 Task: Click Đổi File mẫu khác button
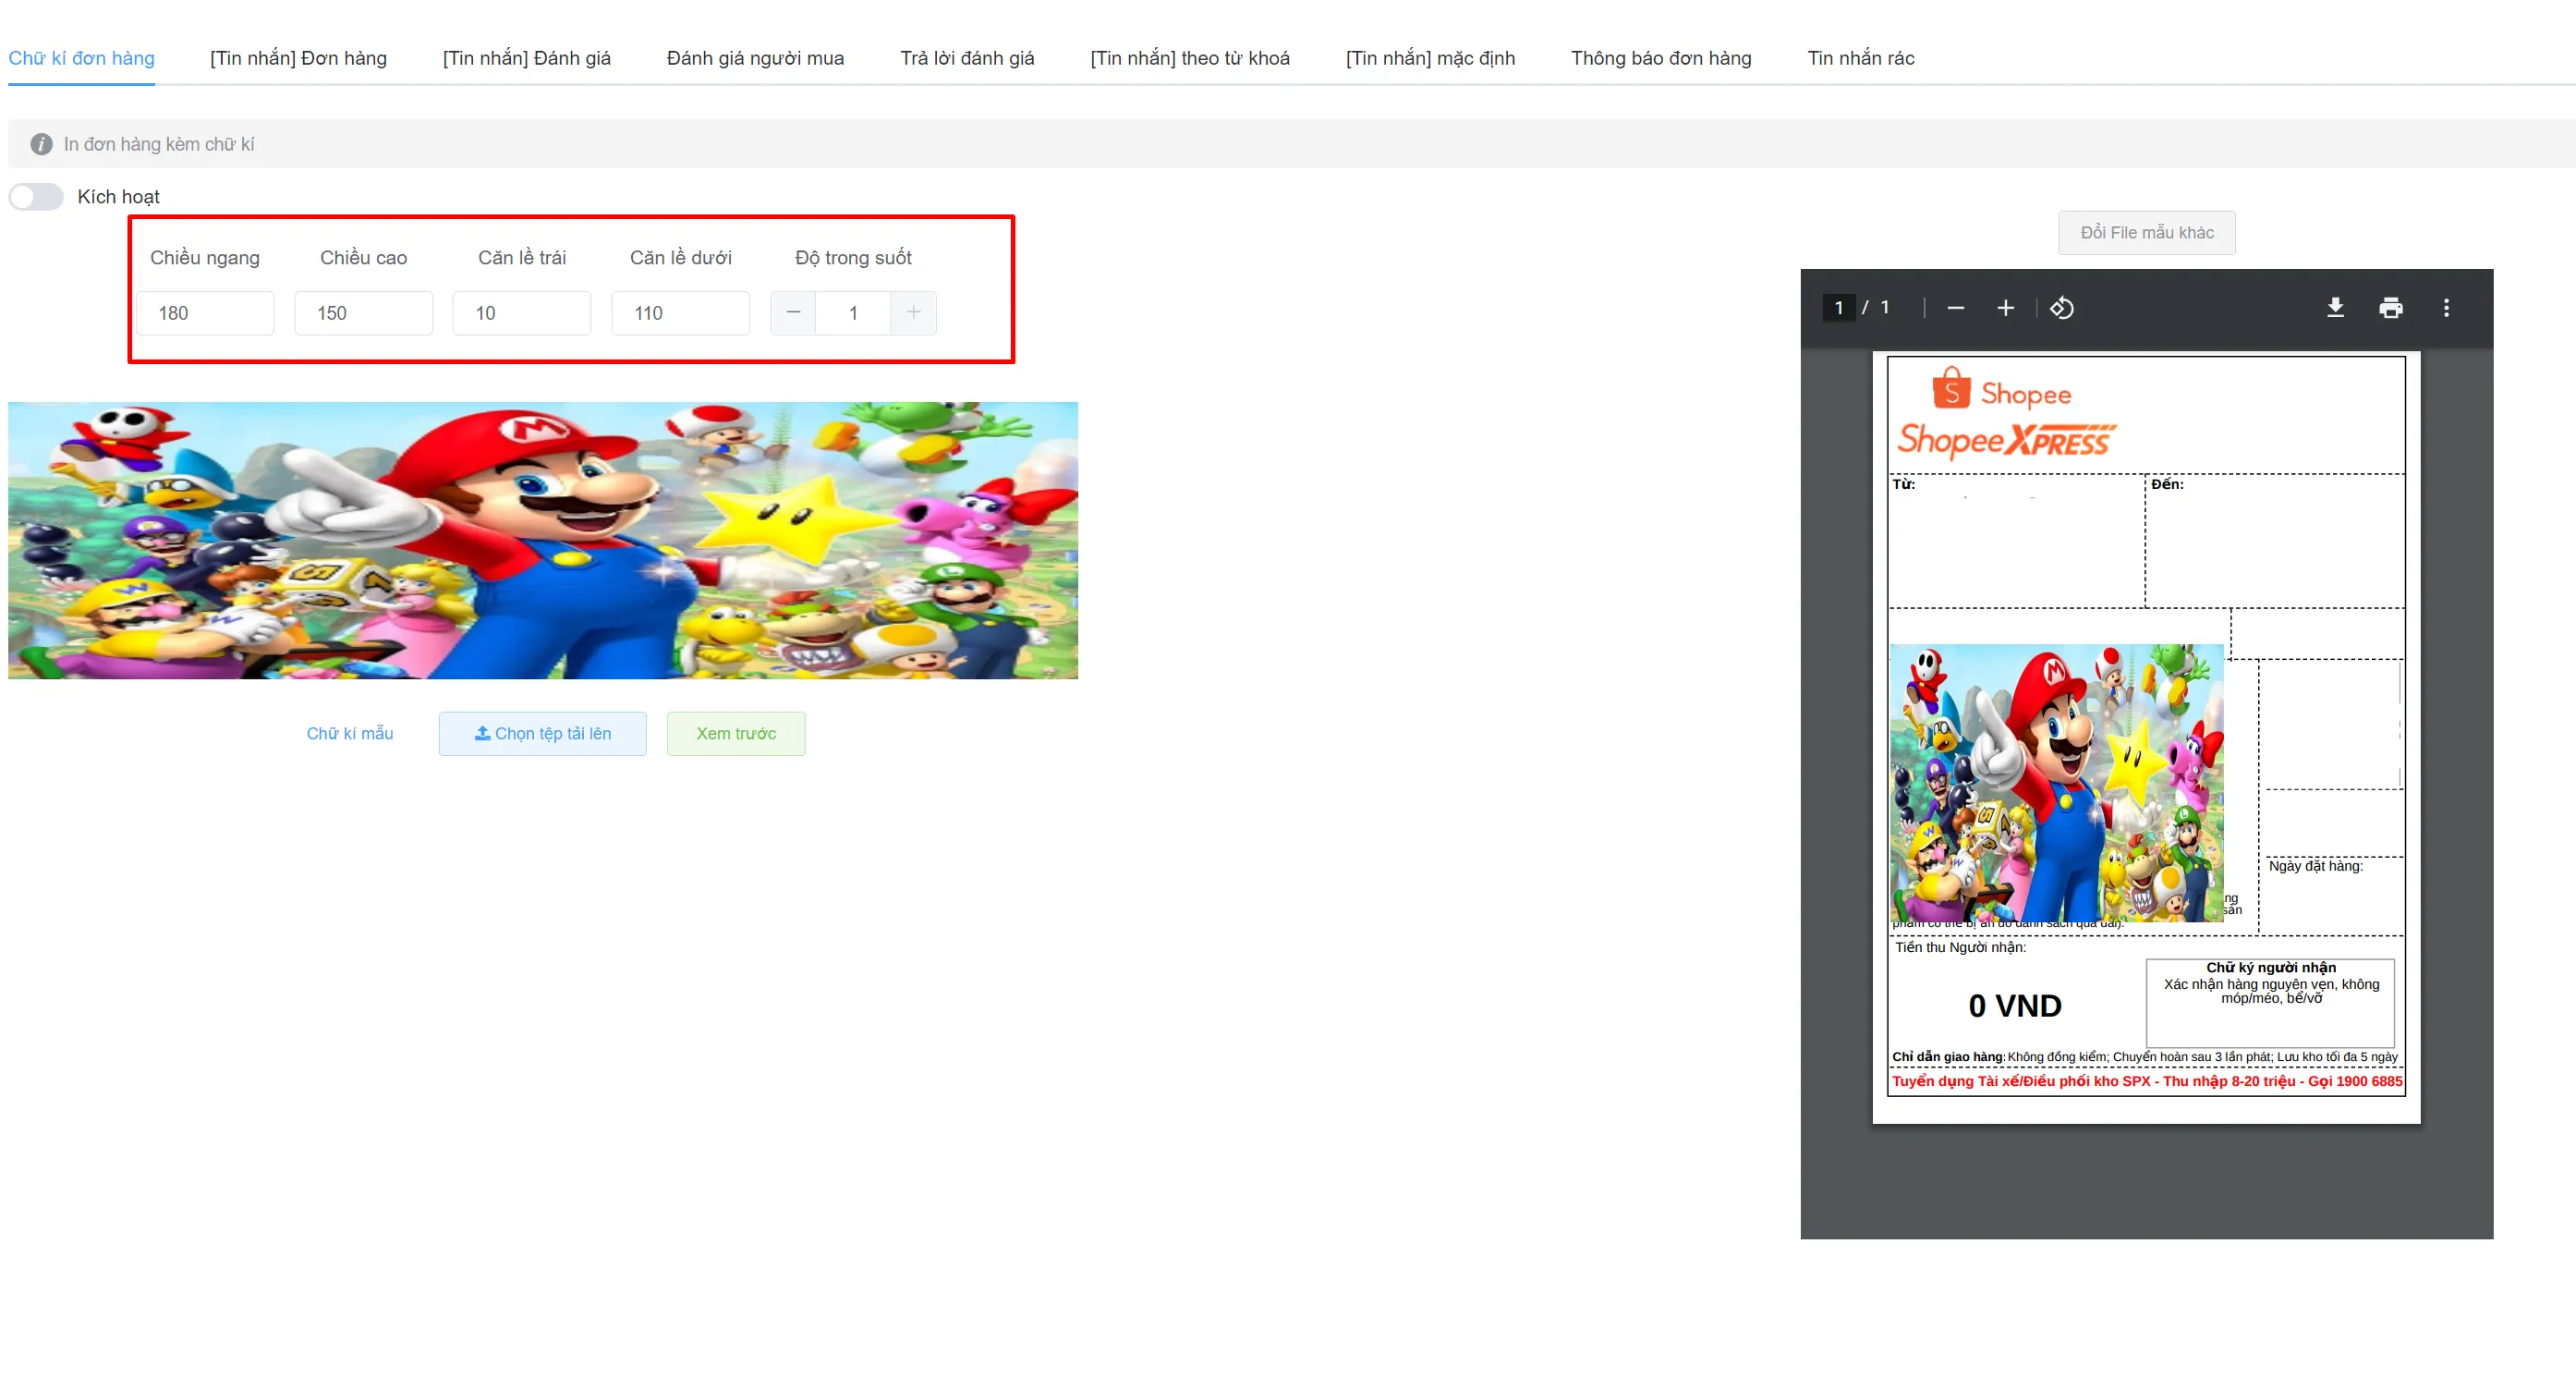tap(2146, 232)
